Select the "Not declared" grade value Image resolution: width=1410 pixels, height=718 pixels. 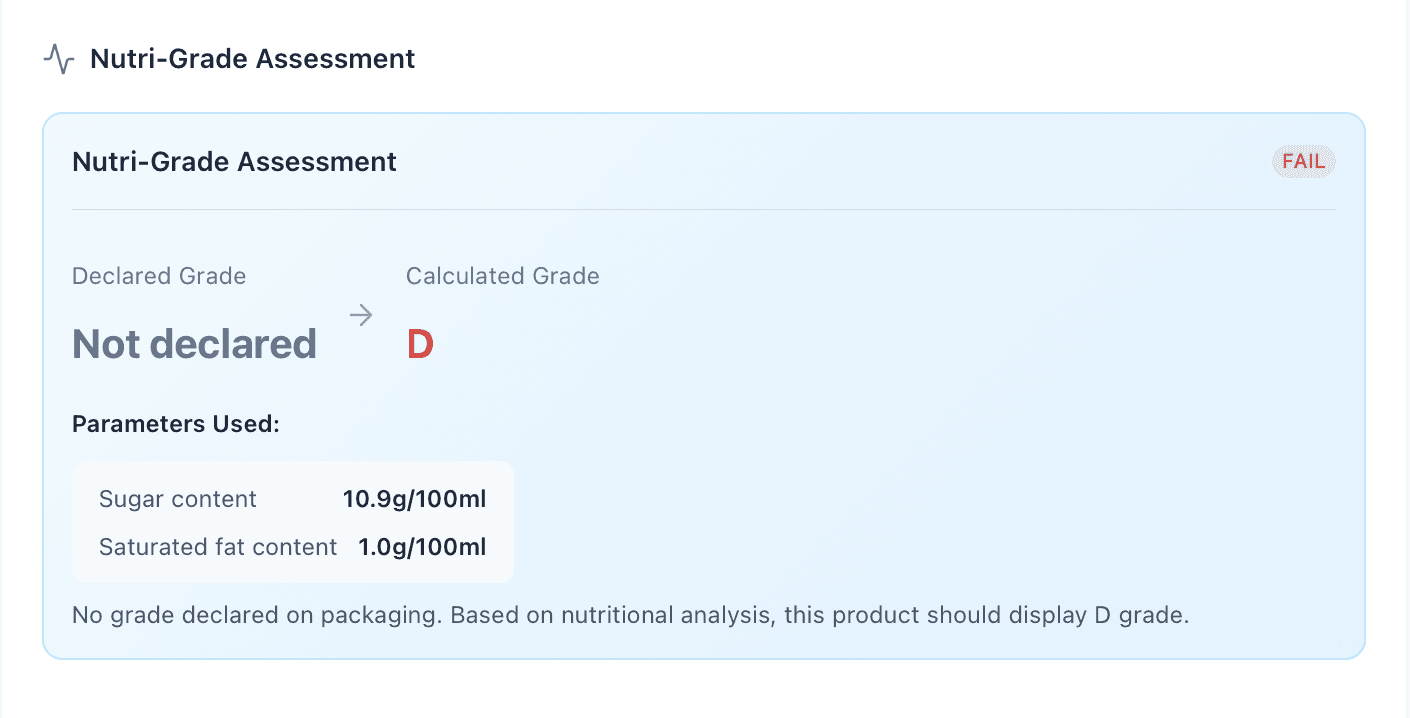(x=194, y=345)
